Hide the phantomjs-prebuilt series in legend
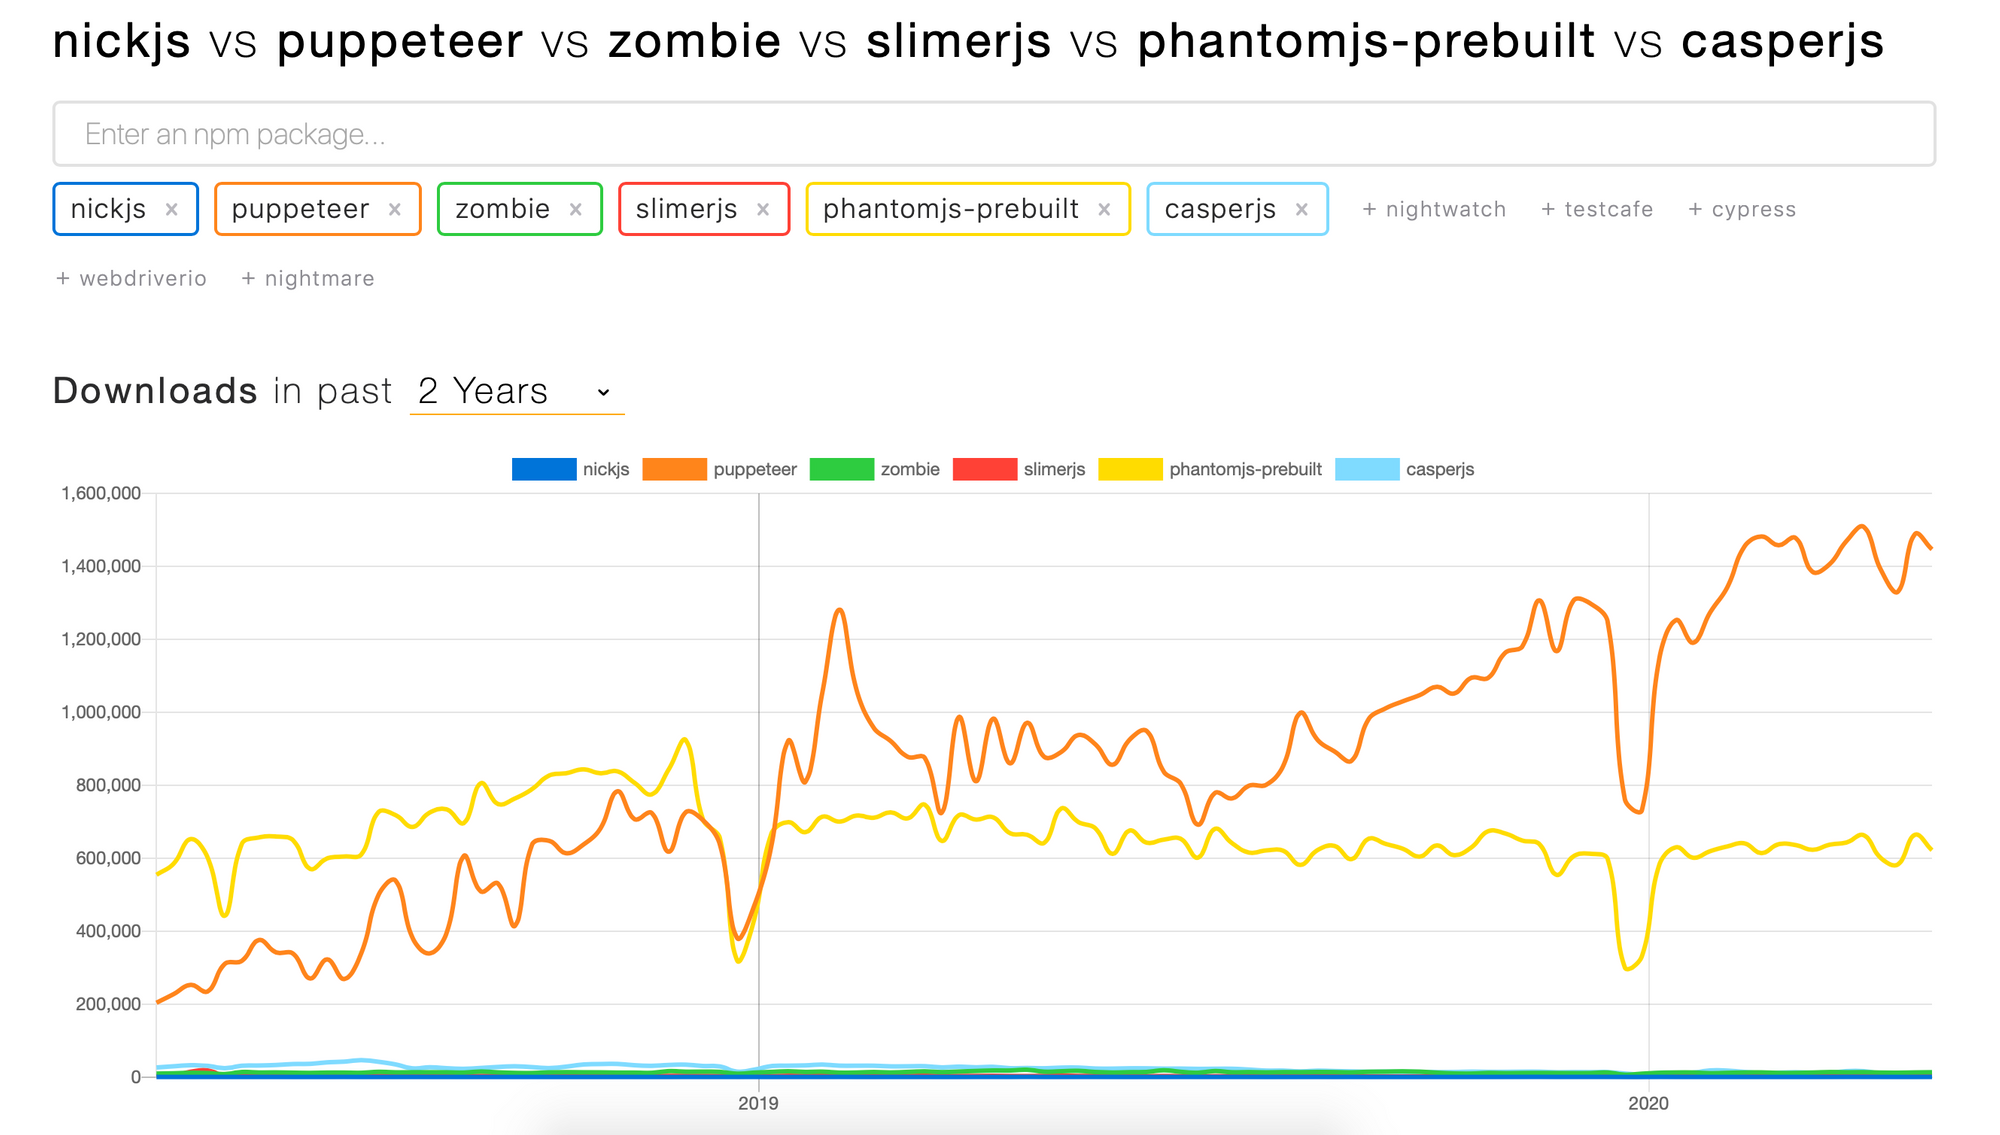This screenshot has width=2000, height=1135. (x=1210, y=469)
